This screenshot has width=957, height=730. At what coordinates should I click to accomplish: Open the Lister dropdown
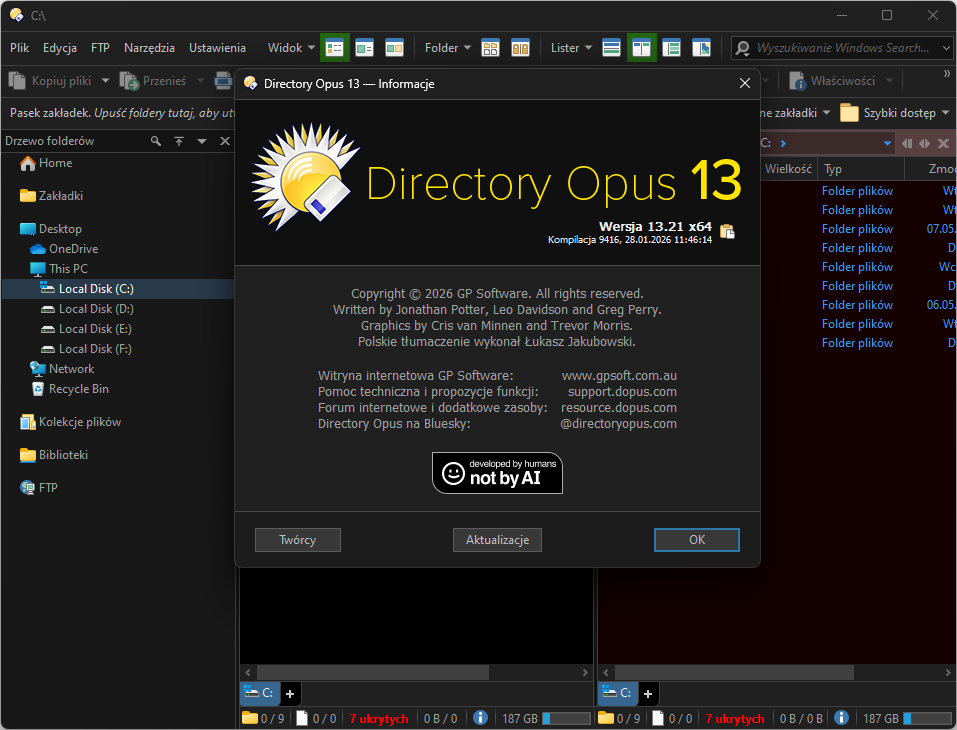[x=571, y=48]
